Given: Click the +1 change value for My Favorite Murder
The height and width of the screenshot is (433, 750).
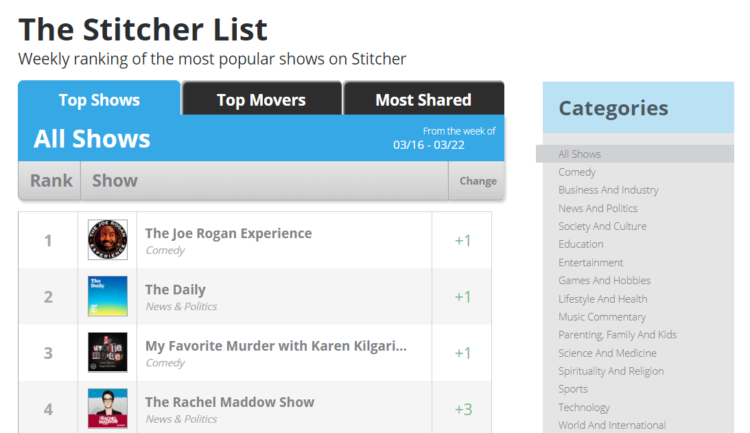Looking at the screenshot, I should 463,353.
